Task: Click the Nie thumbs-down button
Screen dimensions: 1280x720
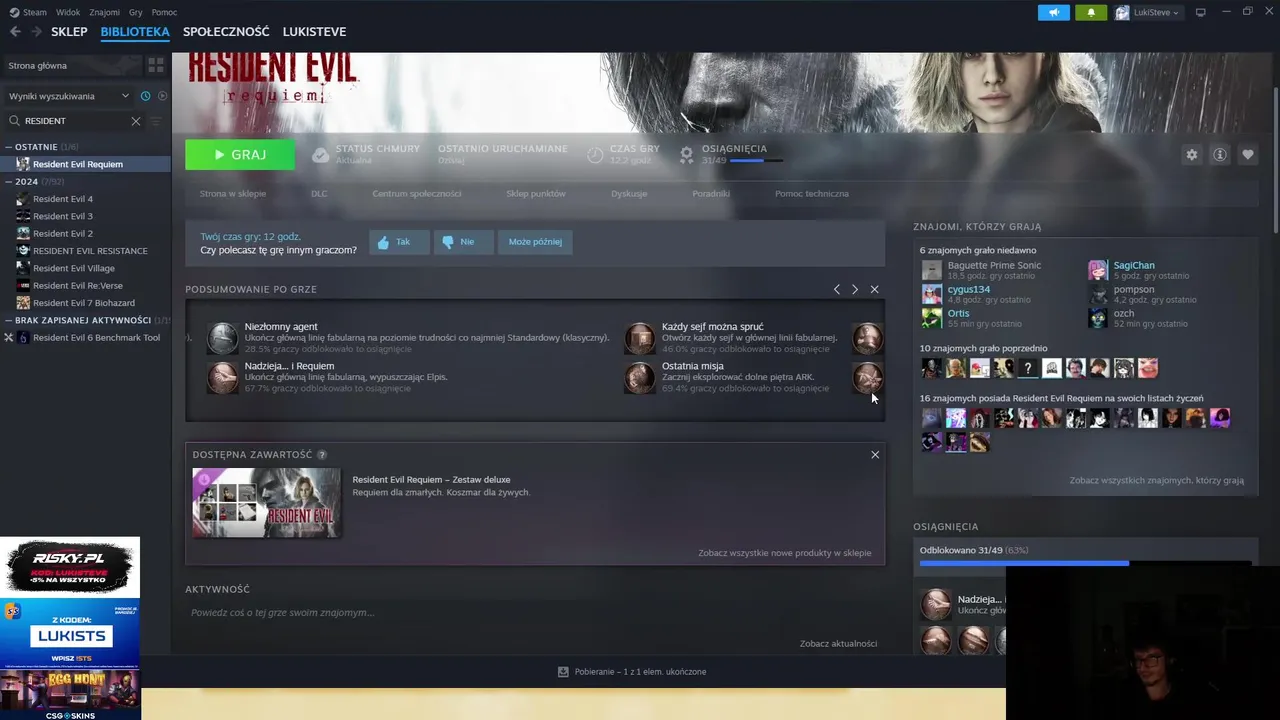Action: [463, 242]
